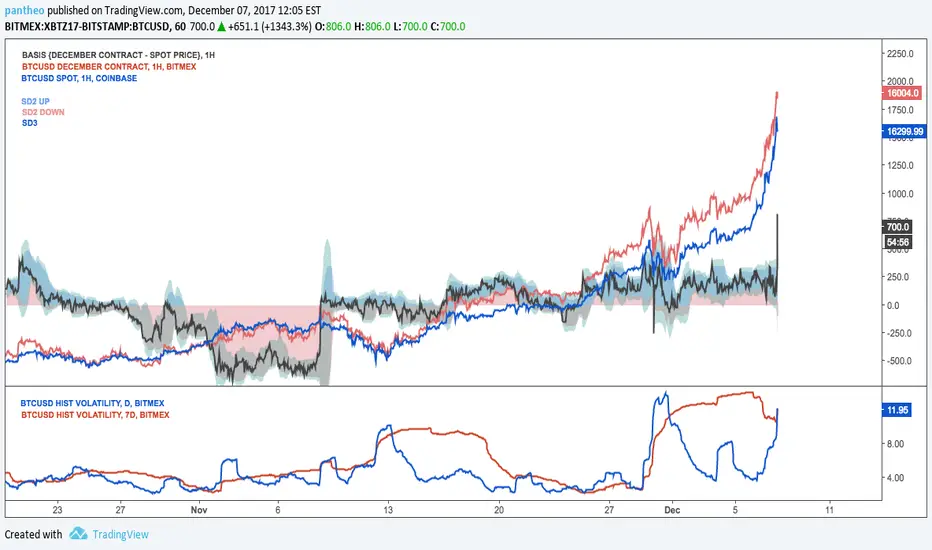Click the 8.00 volatility axis label
Viewport: 932px width, 550px height.
(x=895, y=444)
